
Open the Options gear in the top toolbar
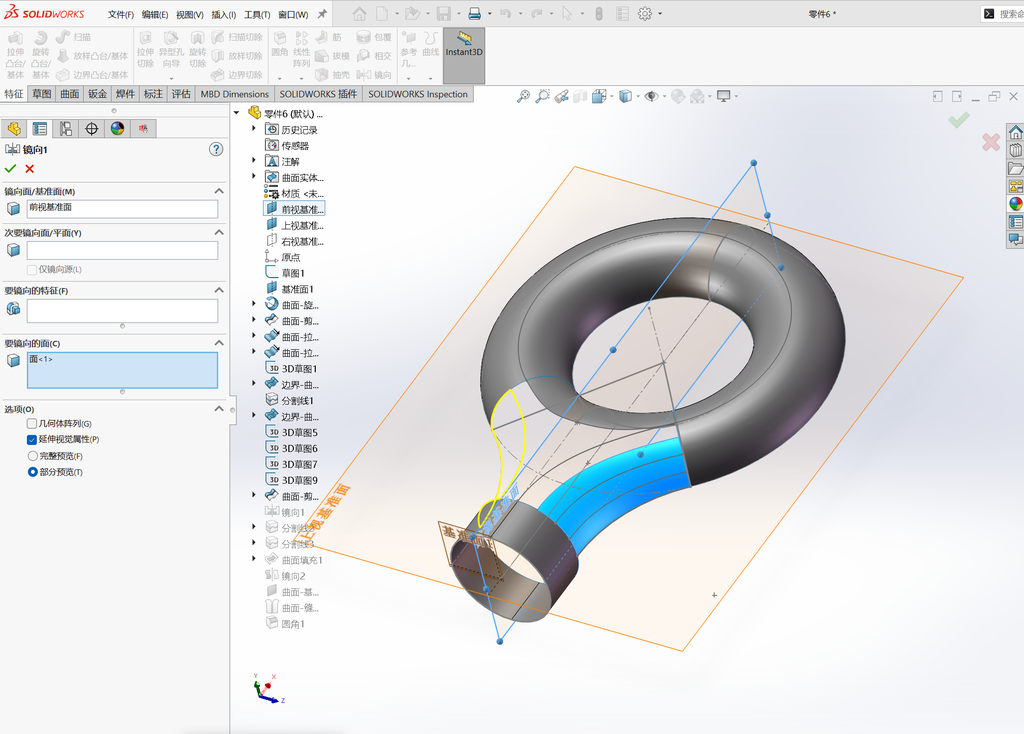[x=645, y=14]
